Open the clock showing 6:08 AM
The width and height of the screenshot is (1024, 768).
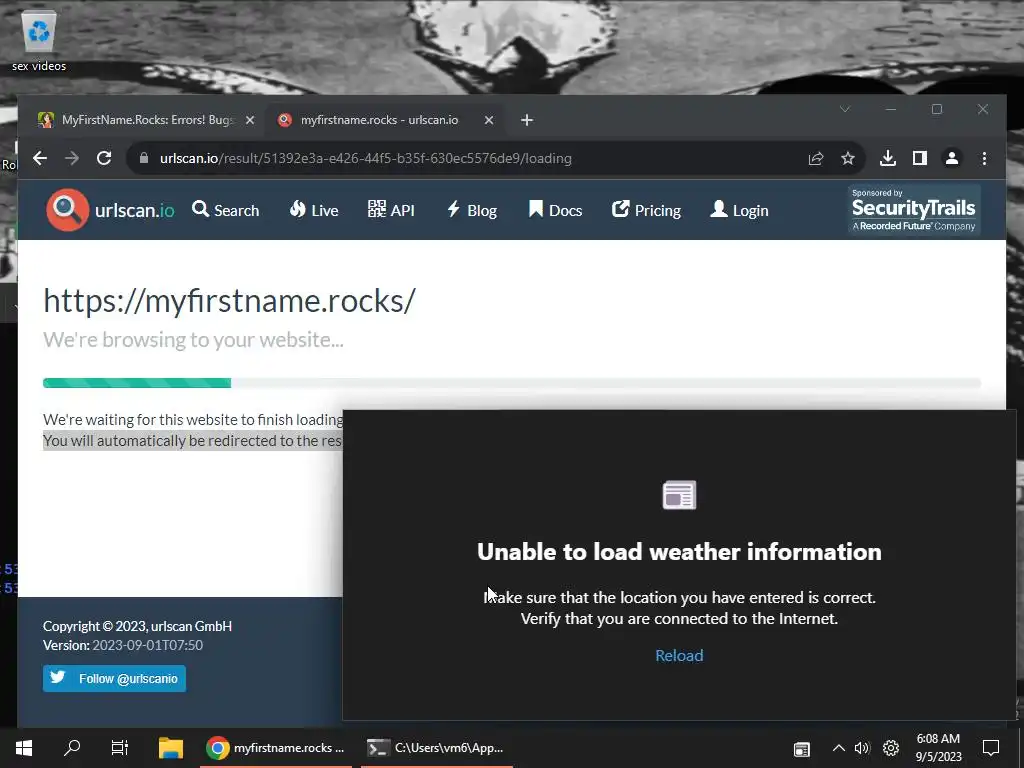tap(938, 748)
